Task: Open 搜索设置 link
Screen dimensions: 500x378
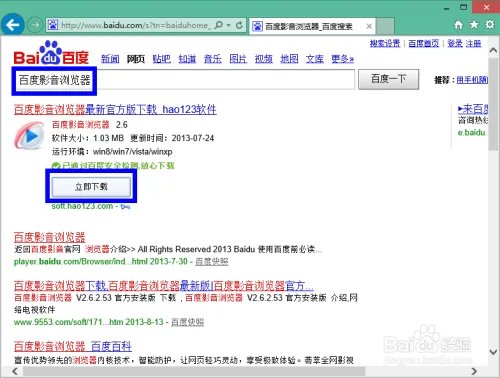Action: (385, 43)
